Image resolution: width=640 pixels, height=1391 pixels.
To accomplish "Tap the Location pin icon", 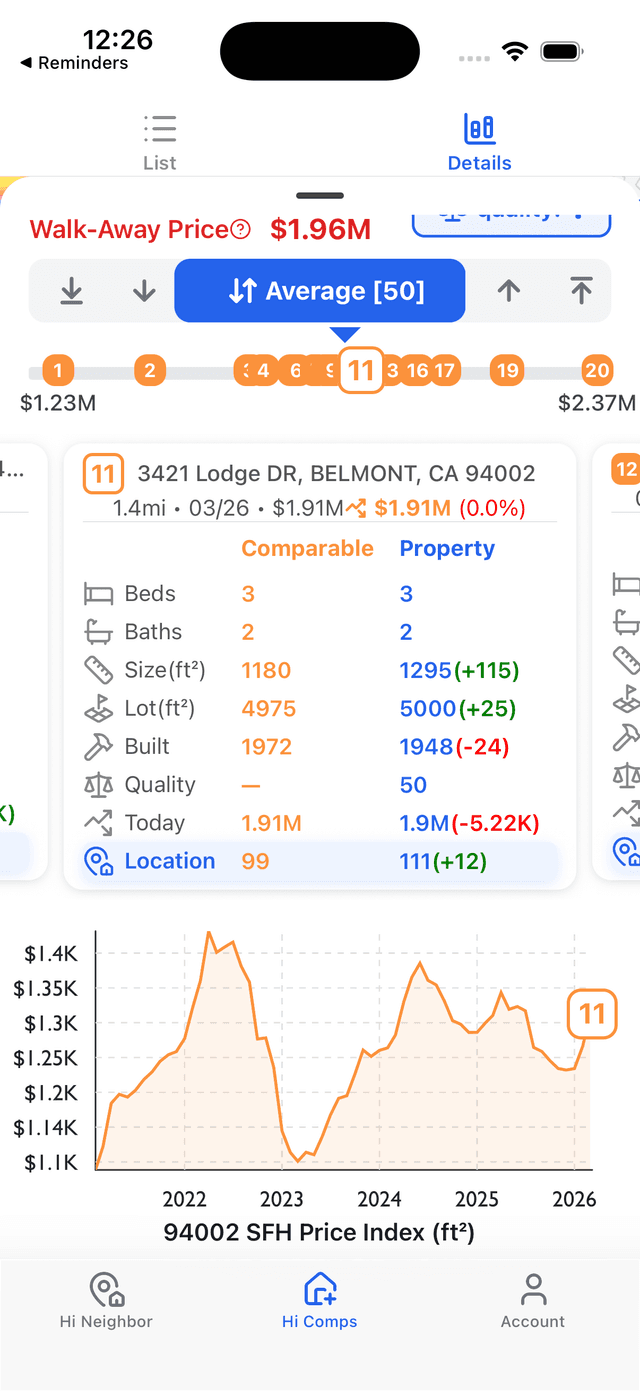I will [99, 862].
